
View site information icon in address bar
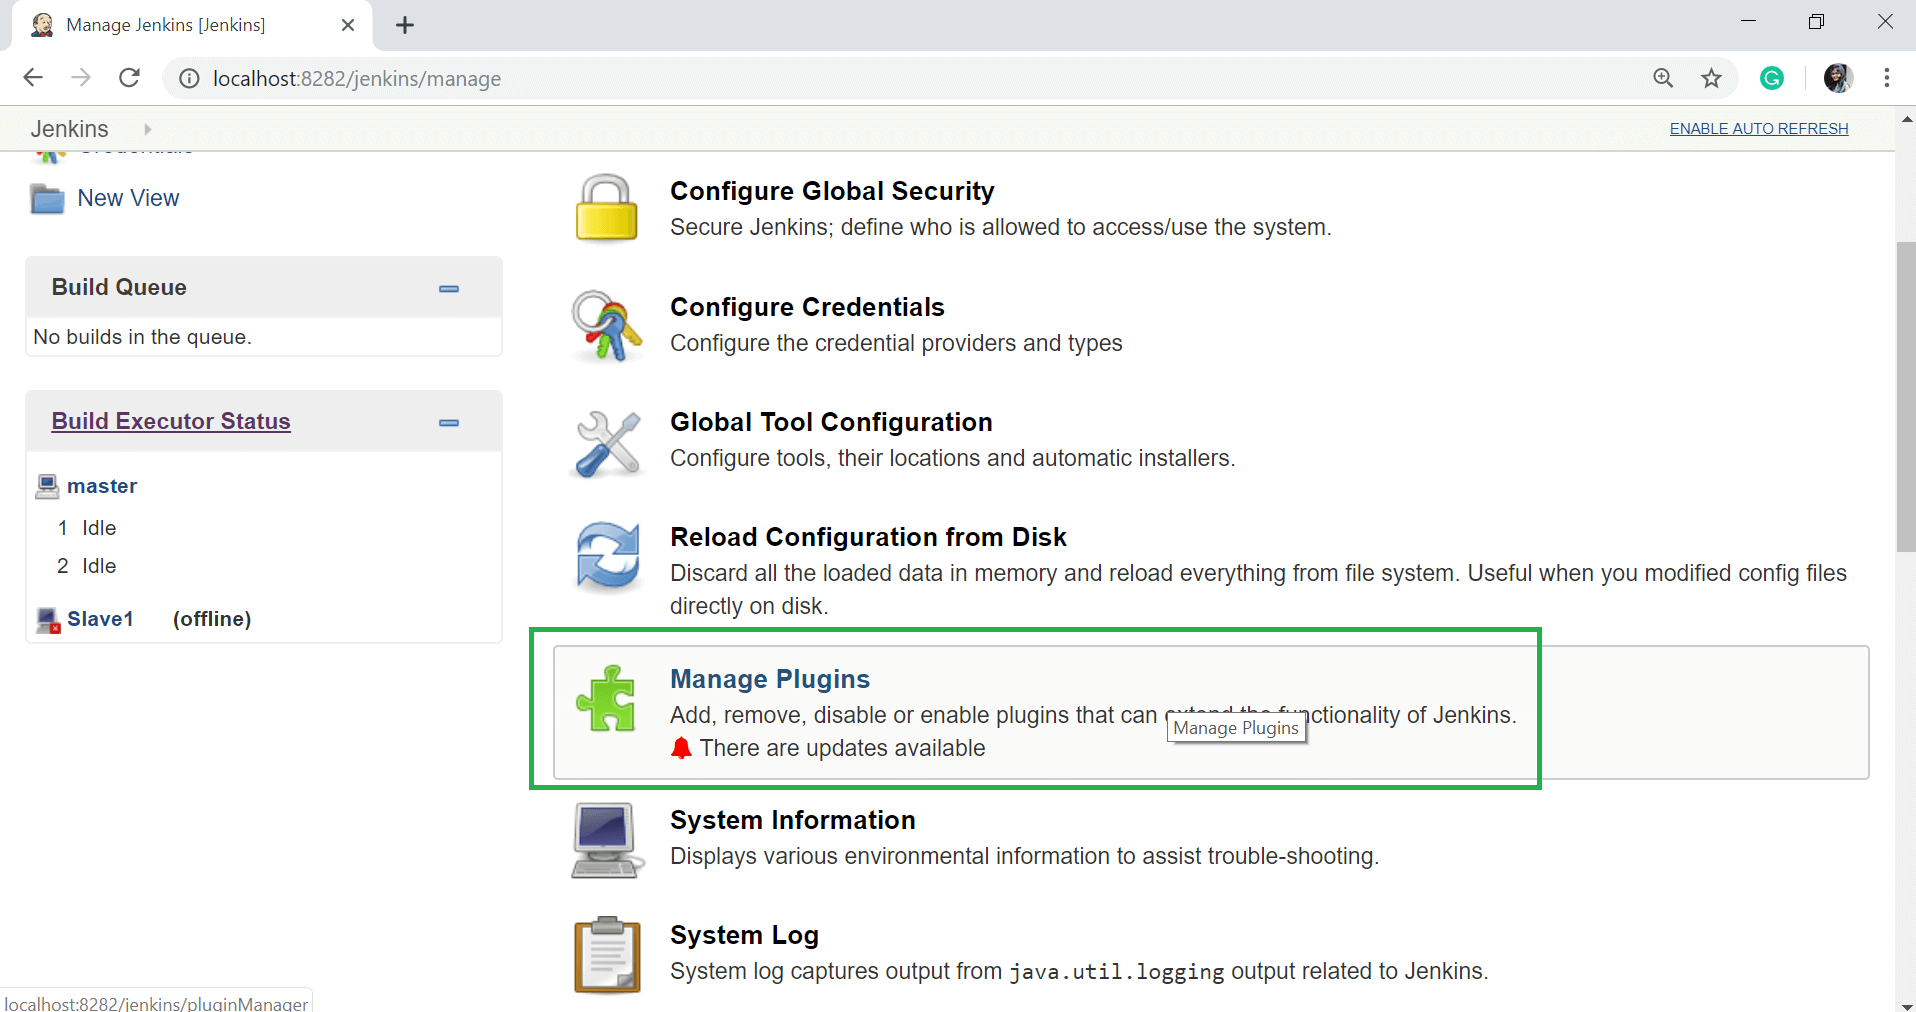pyautogui.click(x=189, y=78)
